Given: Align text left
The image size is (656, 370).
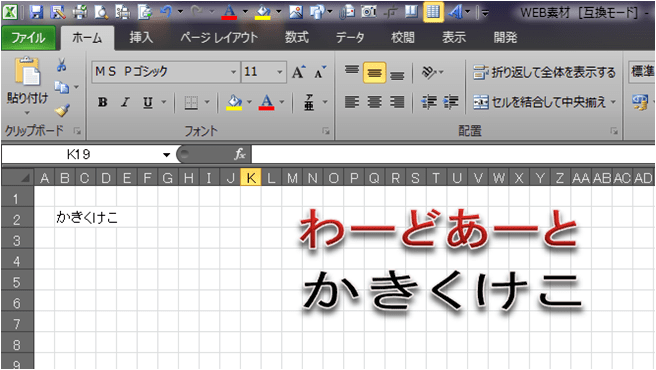Looking at the screenshot, I should [x=352, y=102].
